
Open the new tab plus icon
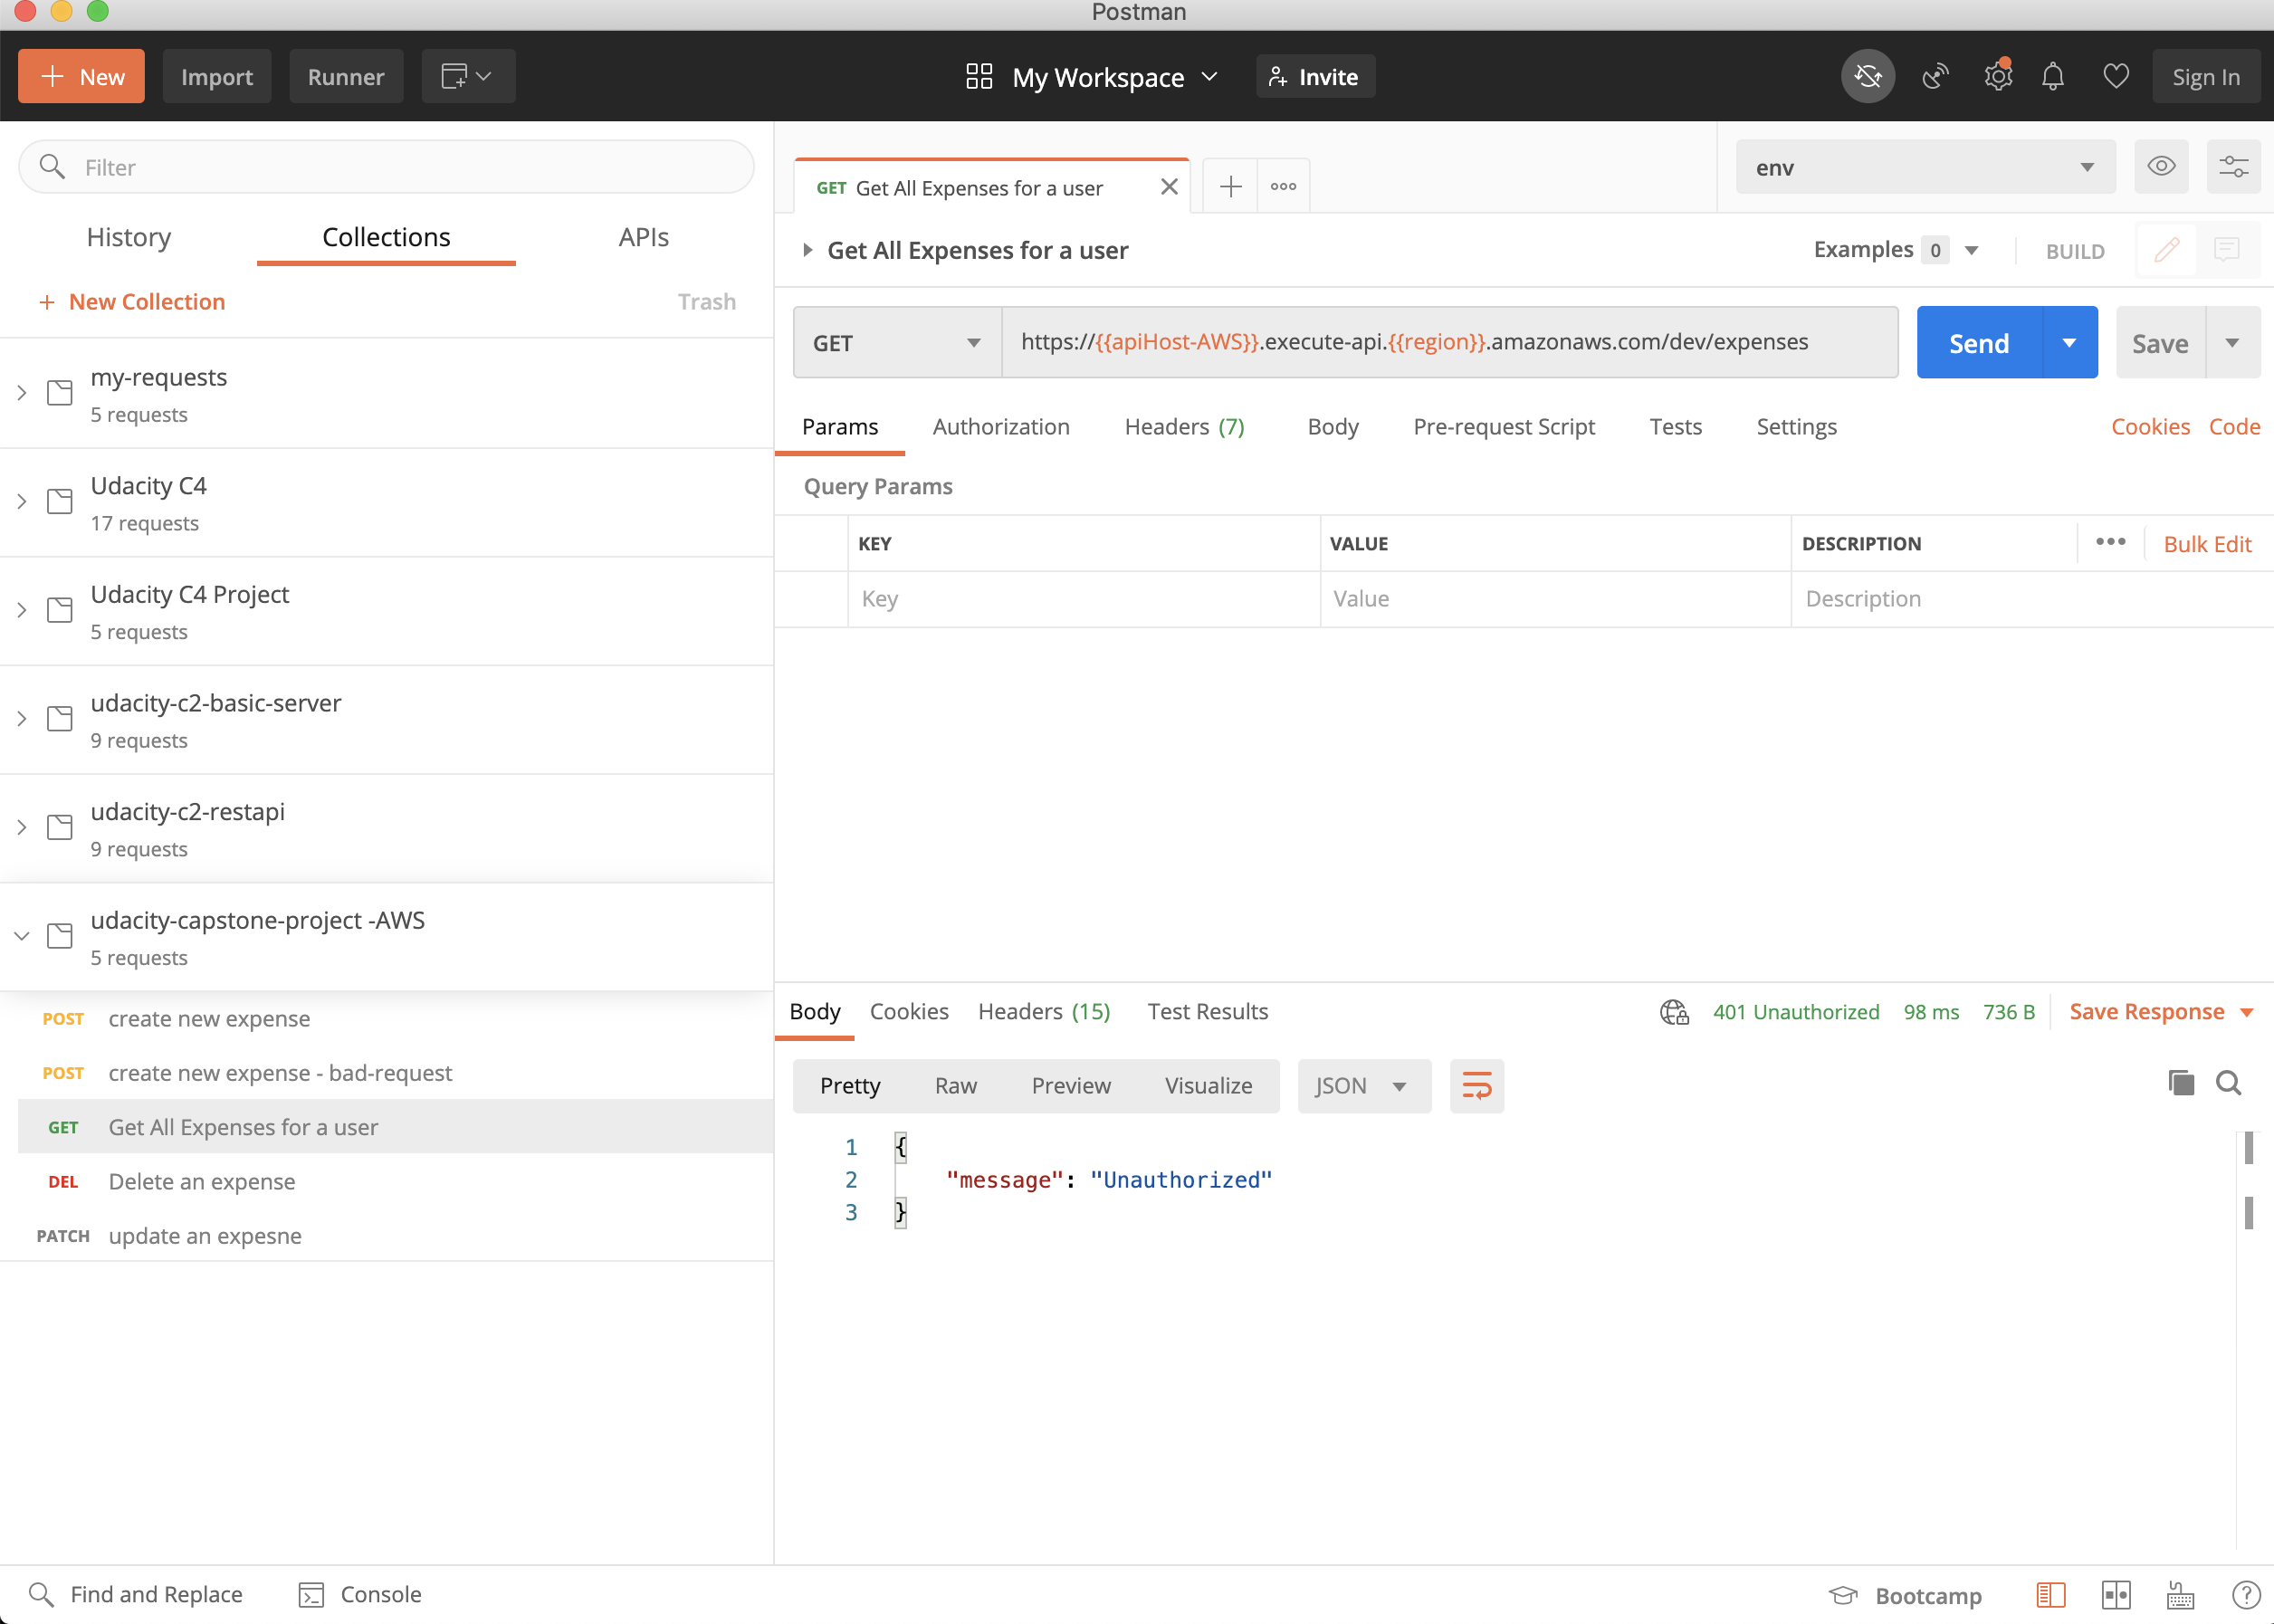[x=1230, y=186]
